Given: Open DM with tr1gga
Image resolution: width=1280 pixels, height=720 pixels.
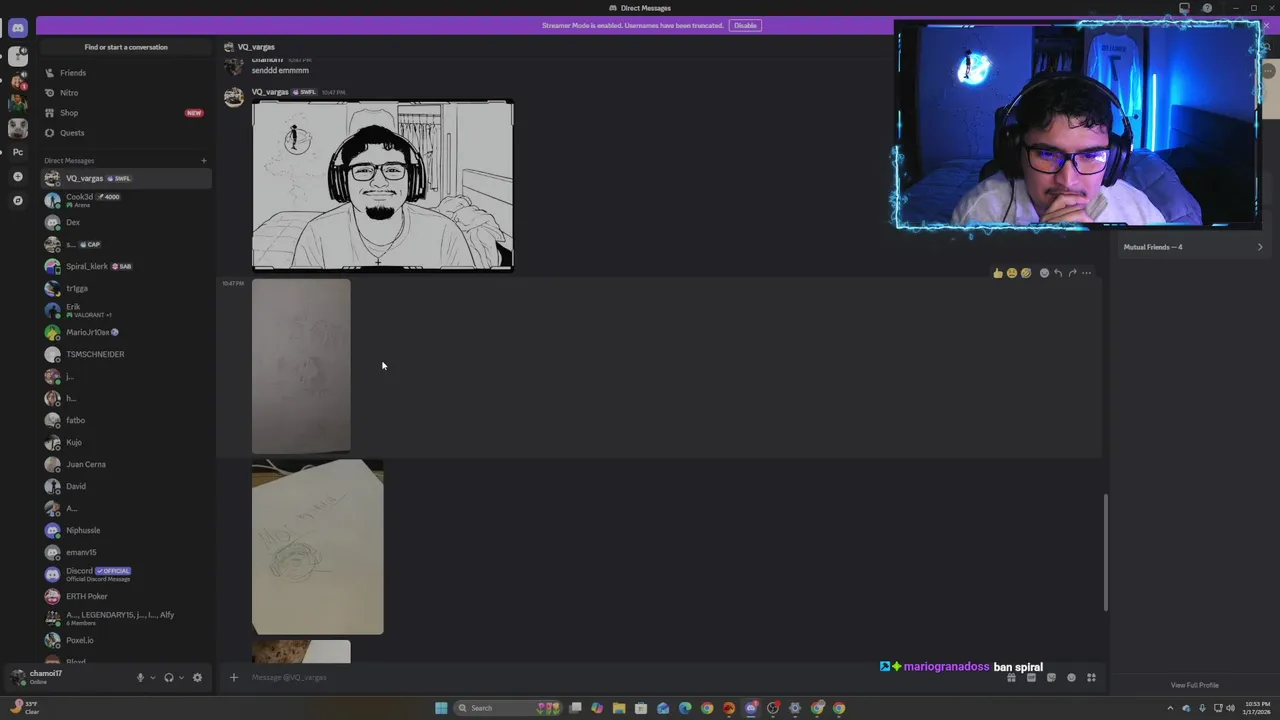Looking at the screenshot, I should click(126, 288).
